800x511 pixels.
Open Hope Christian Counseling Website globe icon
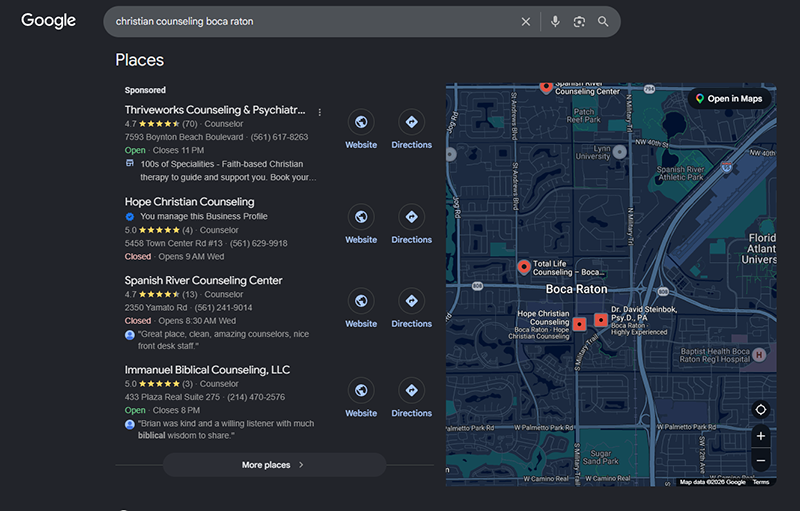point(361,217)
